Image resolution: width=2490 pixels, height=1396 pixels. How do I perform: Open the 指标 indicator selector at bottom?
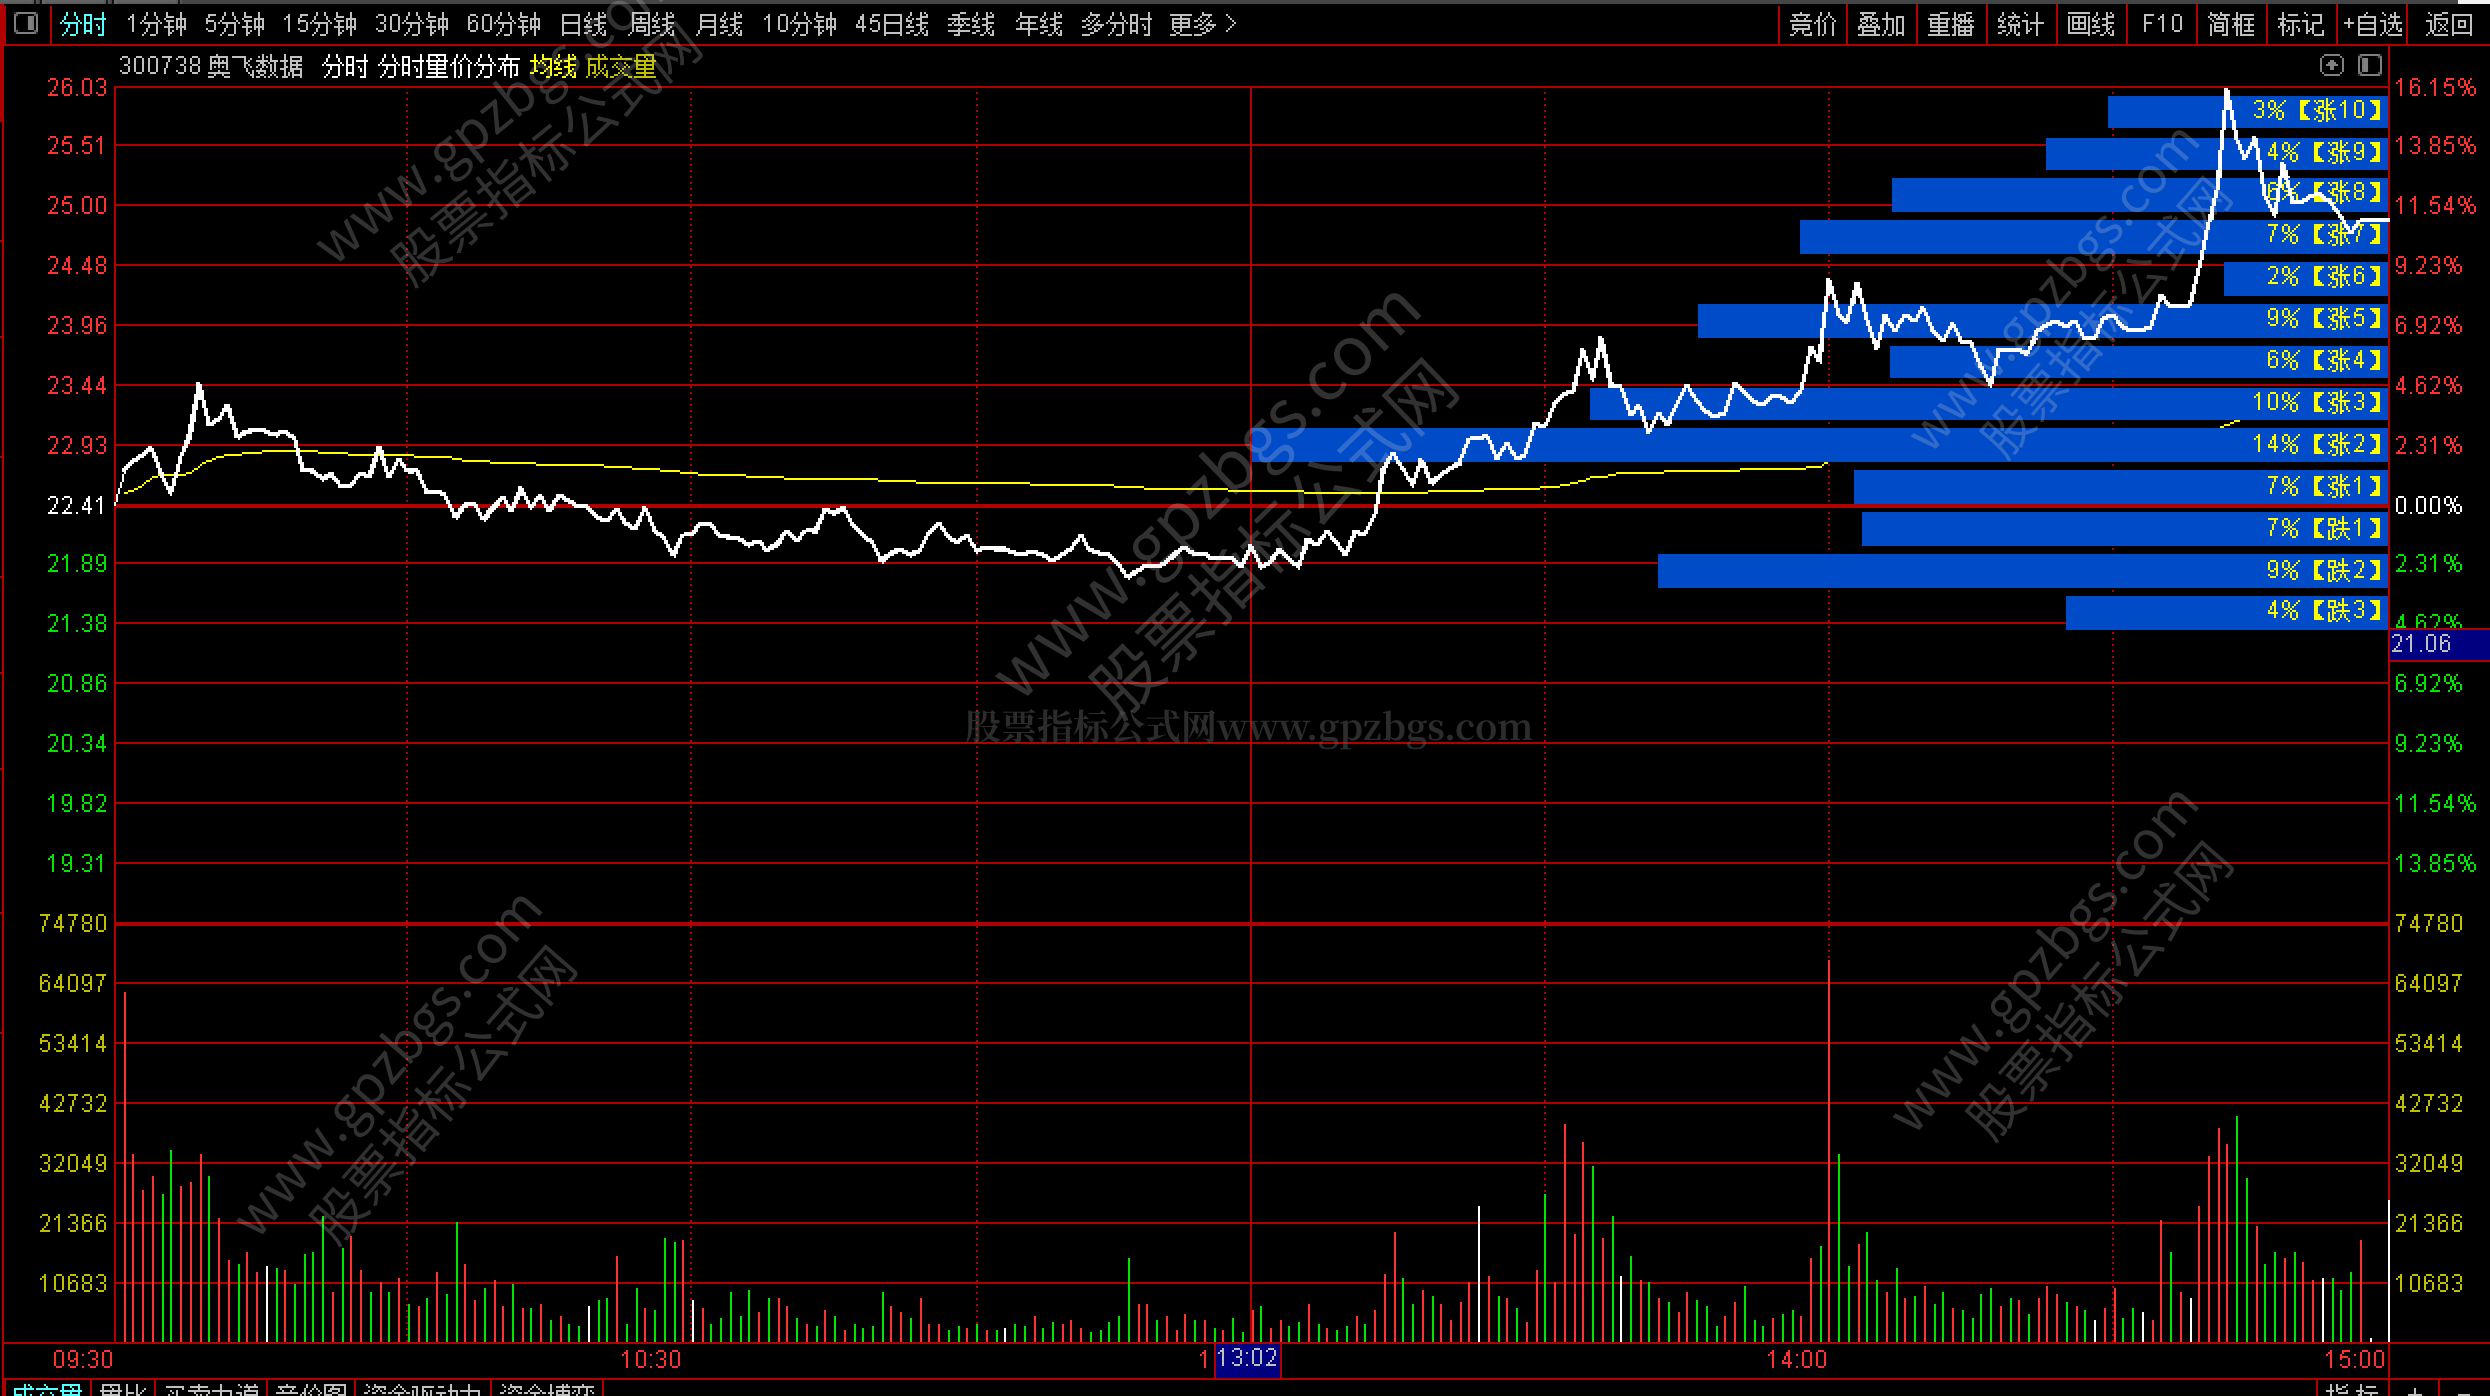pos(2351,1390)
